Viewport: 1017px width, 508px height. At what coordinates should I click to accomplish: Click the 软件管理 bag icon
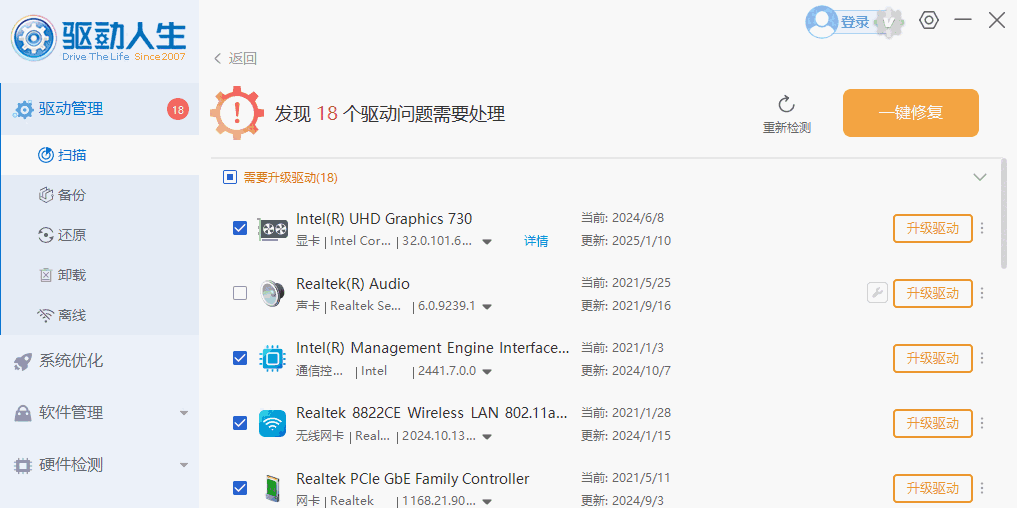coord(23,413)
